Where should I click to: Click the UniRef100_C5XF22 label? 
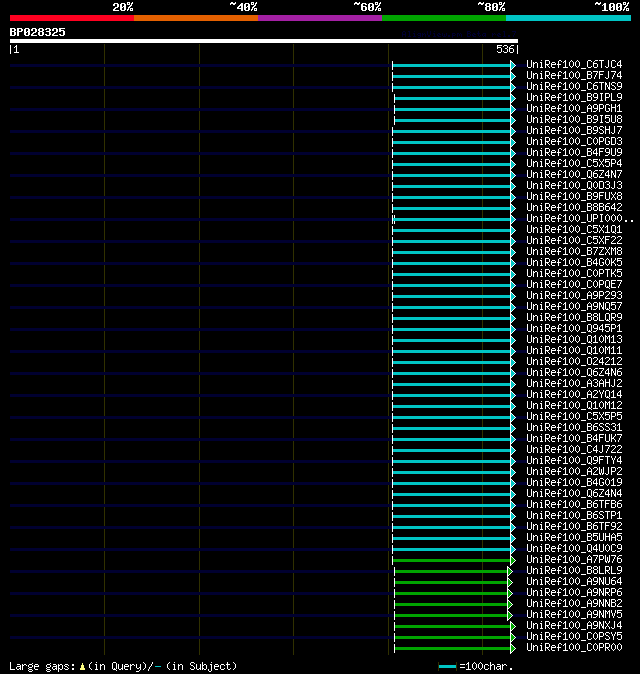click(x=574, y=241)
